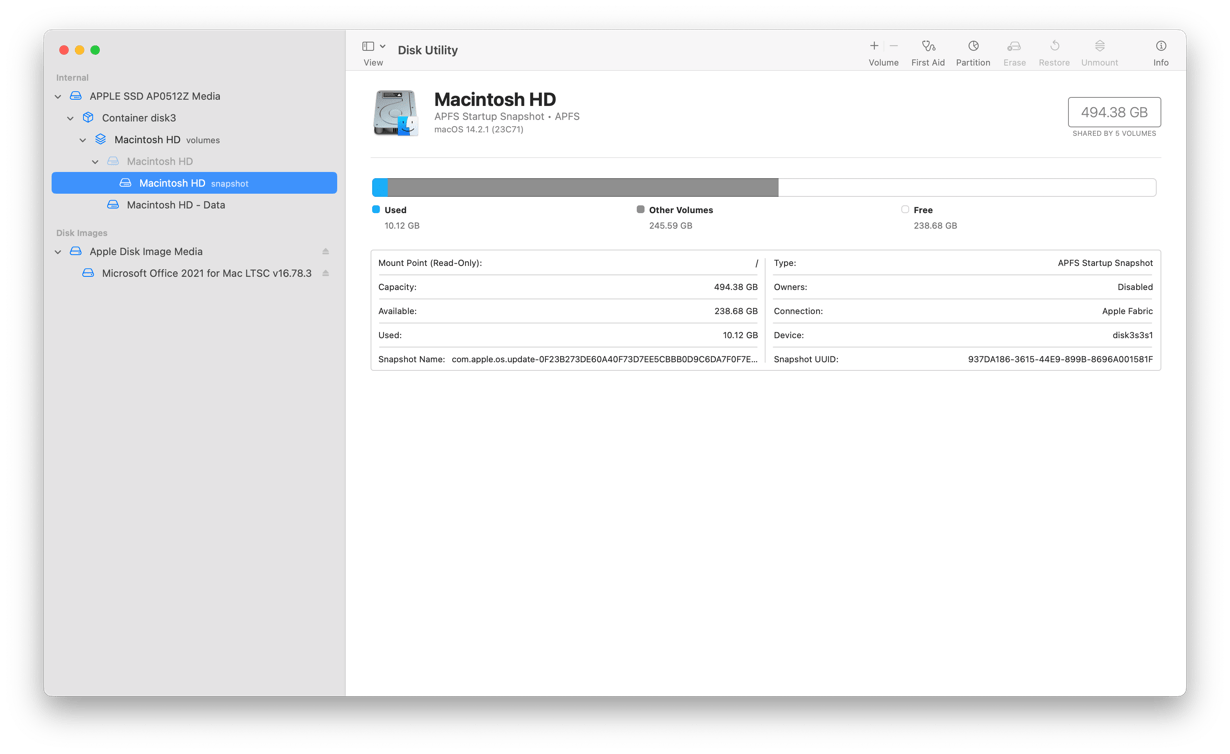Click the Unmount toolbar icon
This screenshot has height=754, width=1230.
tap(1099, 47)
